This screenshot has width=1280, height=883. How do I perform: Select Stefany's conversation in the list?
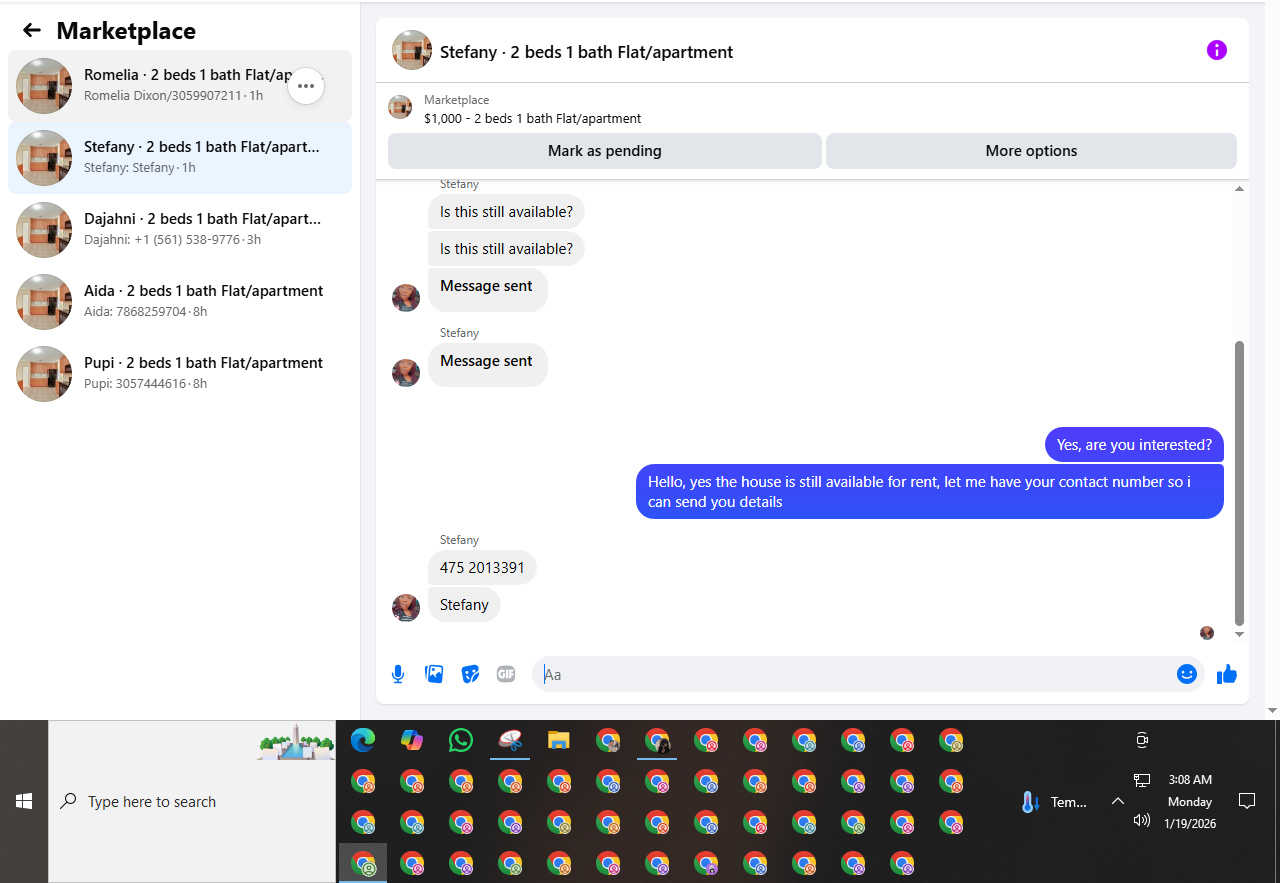[180, 158]
